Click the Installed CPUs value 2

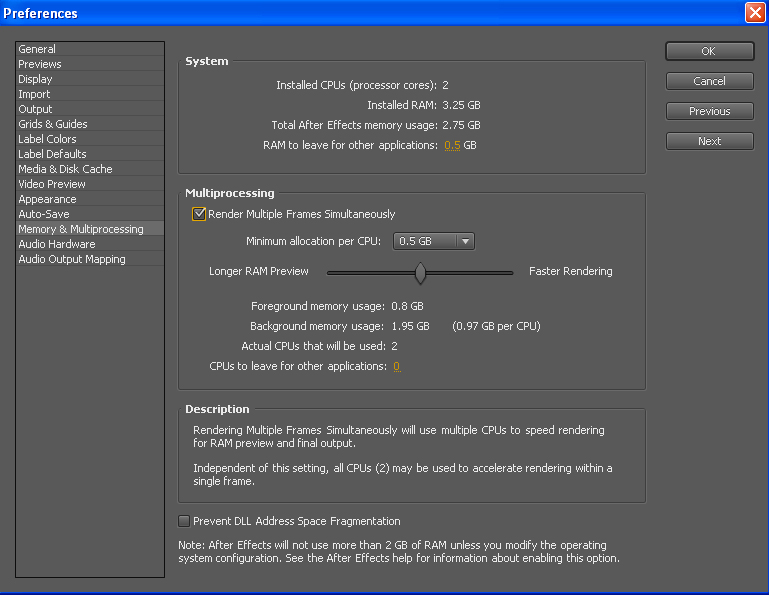[445, 85]
